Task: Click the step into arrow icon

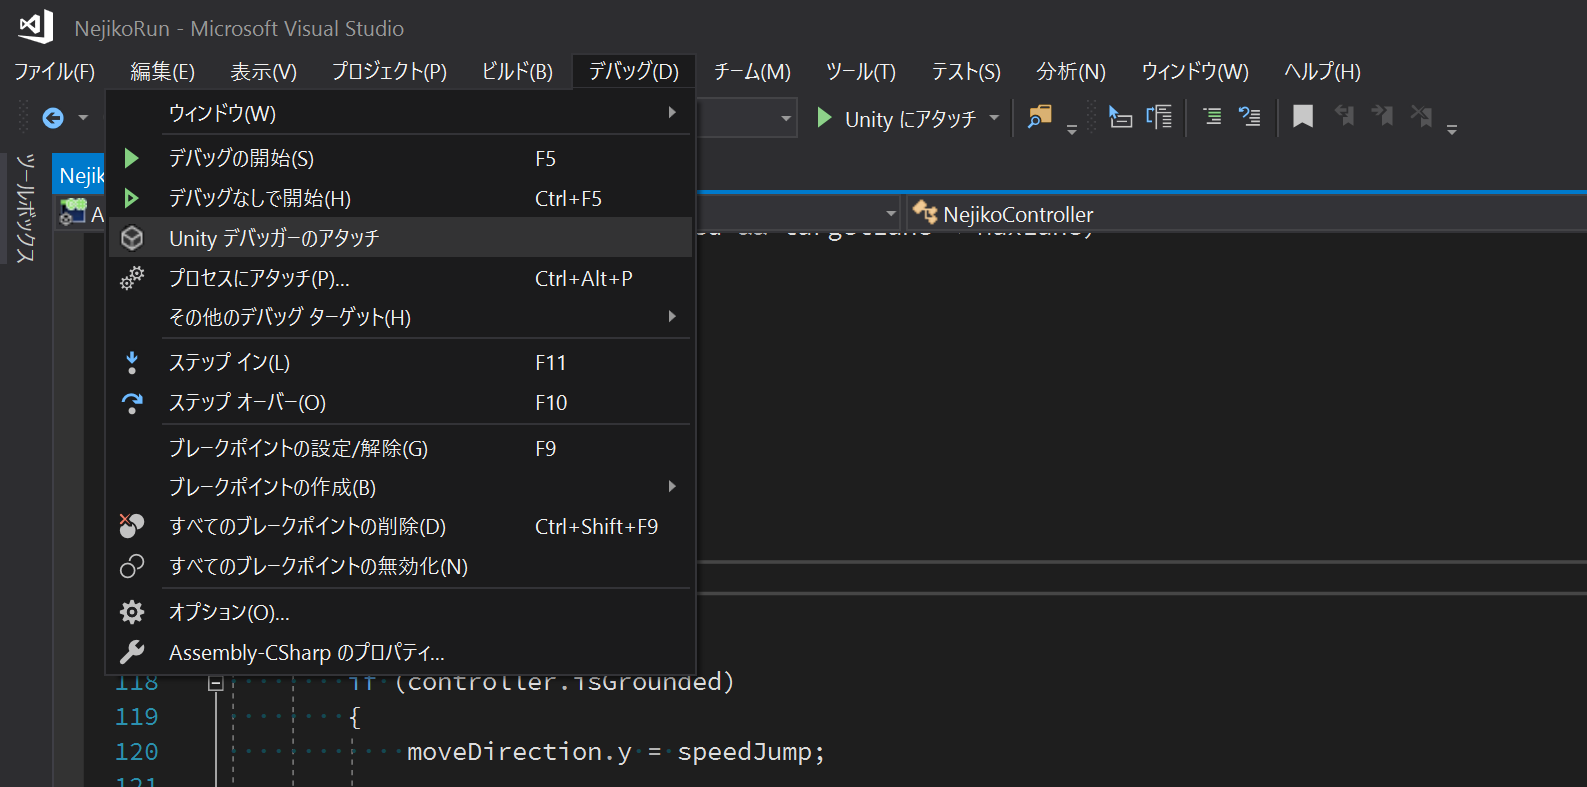Action: pyautogui.click(x=132, y=362)
